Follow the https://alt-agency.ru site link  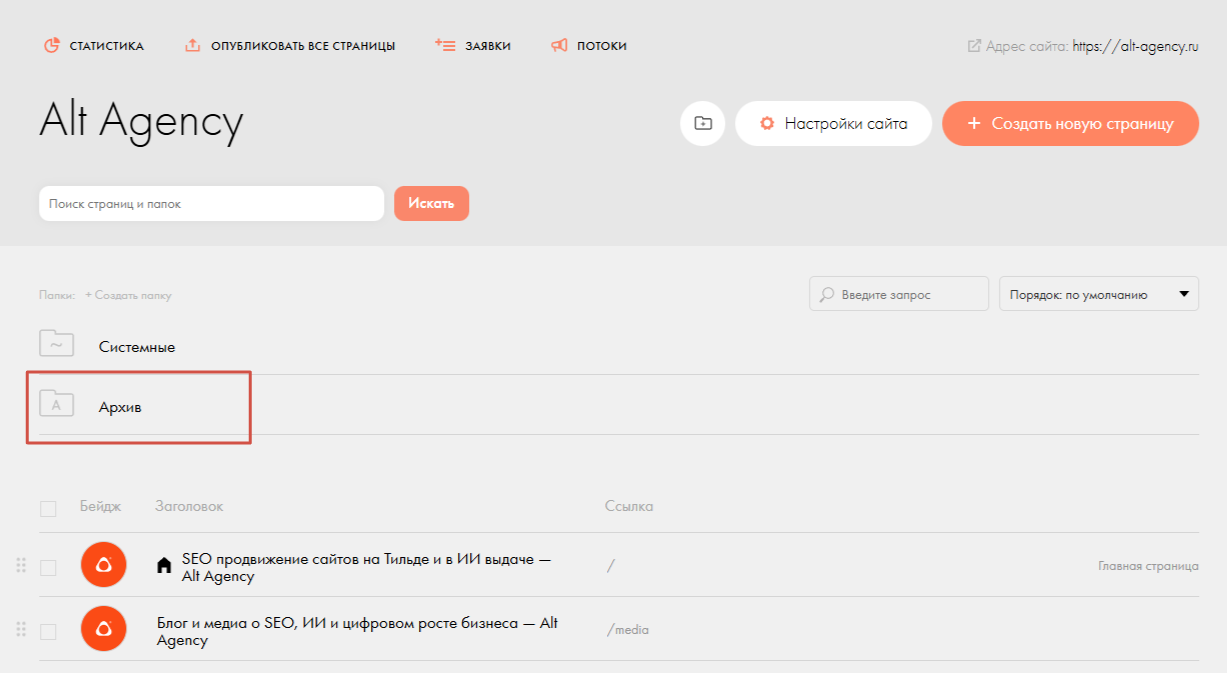[x=1135, y=46]
